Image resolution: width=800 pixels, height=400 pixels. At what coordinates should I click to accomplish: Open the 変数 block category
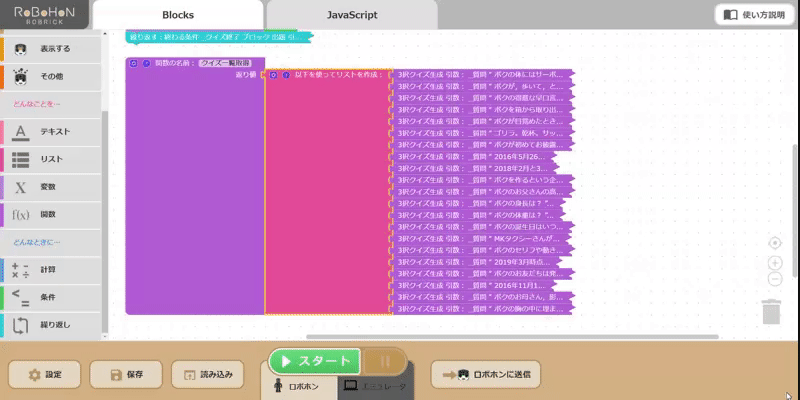tap(51, 187)
